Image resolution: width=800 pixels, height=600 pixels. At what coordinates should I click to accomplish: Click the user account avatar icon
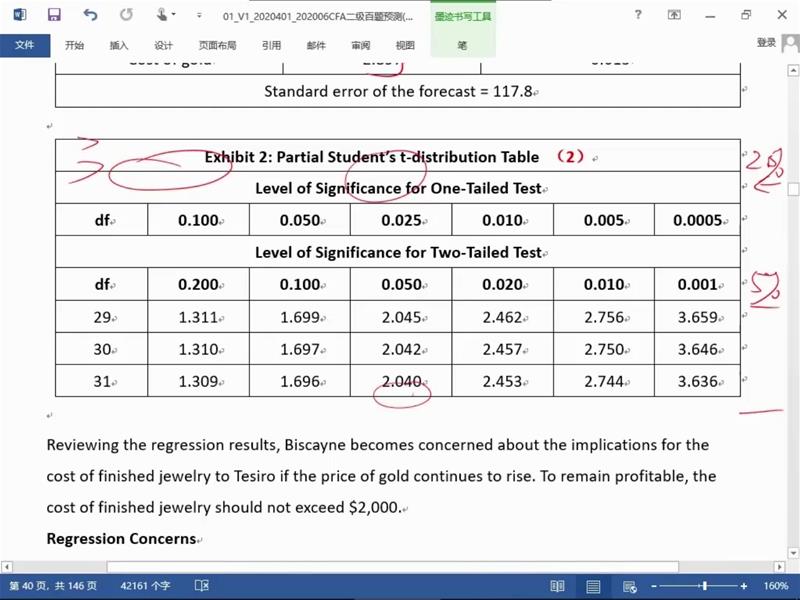click(790, 43)
